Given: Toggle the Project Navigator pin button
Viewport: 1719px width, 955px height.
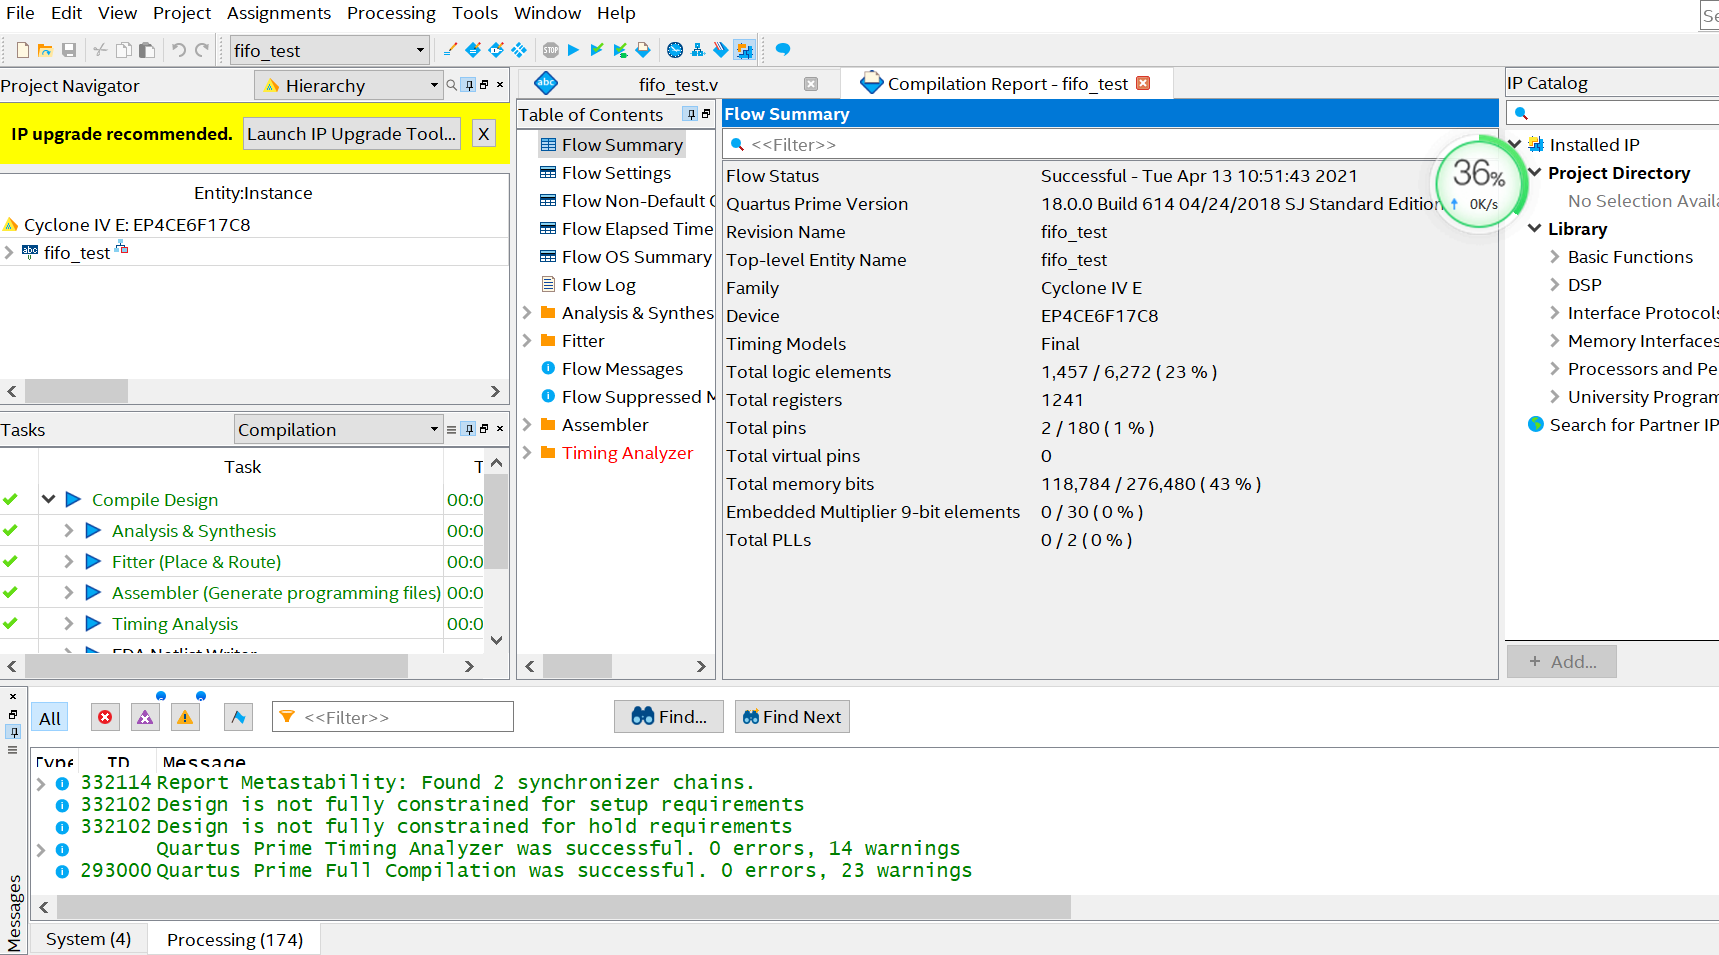Looking at the screenshot, I should pyautogui.click(x=469, y=85).
